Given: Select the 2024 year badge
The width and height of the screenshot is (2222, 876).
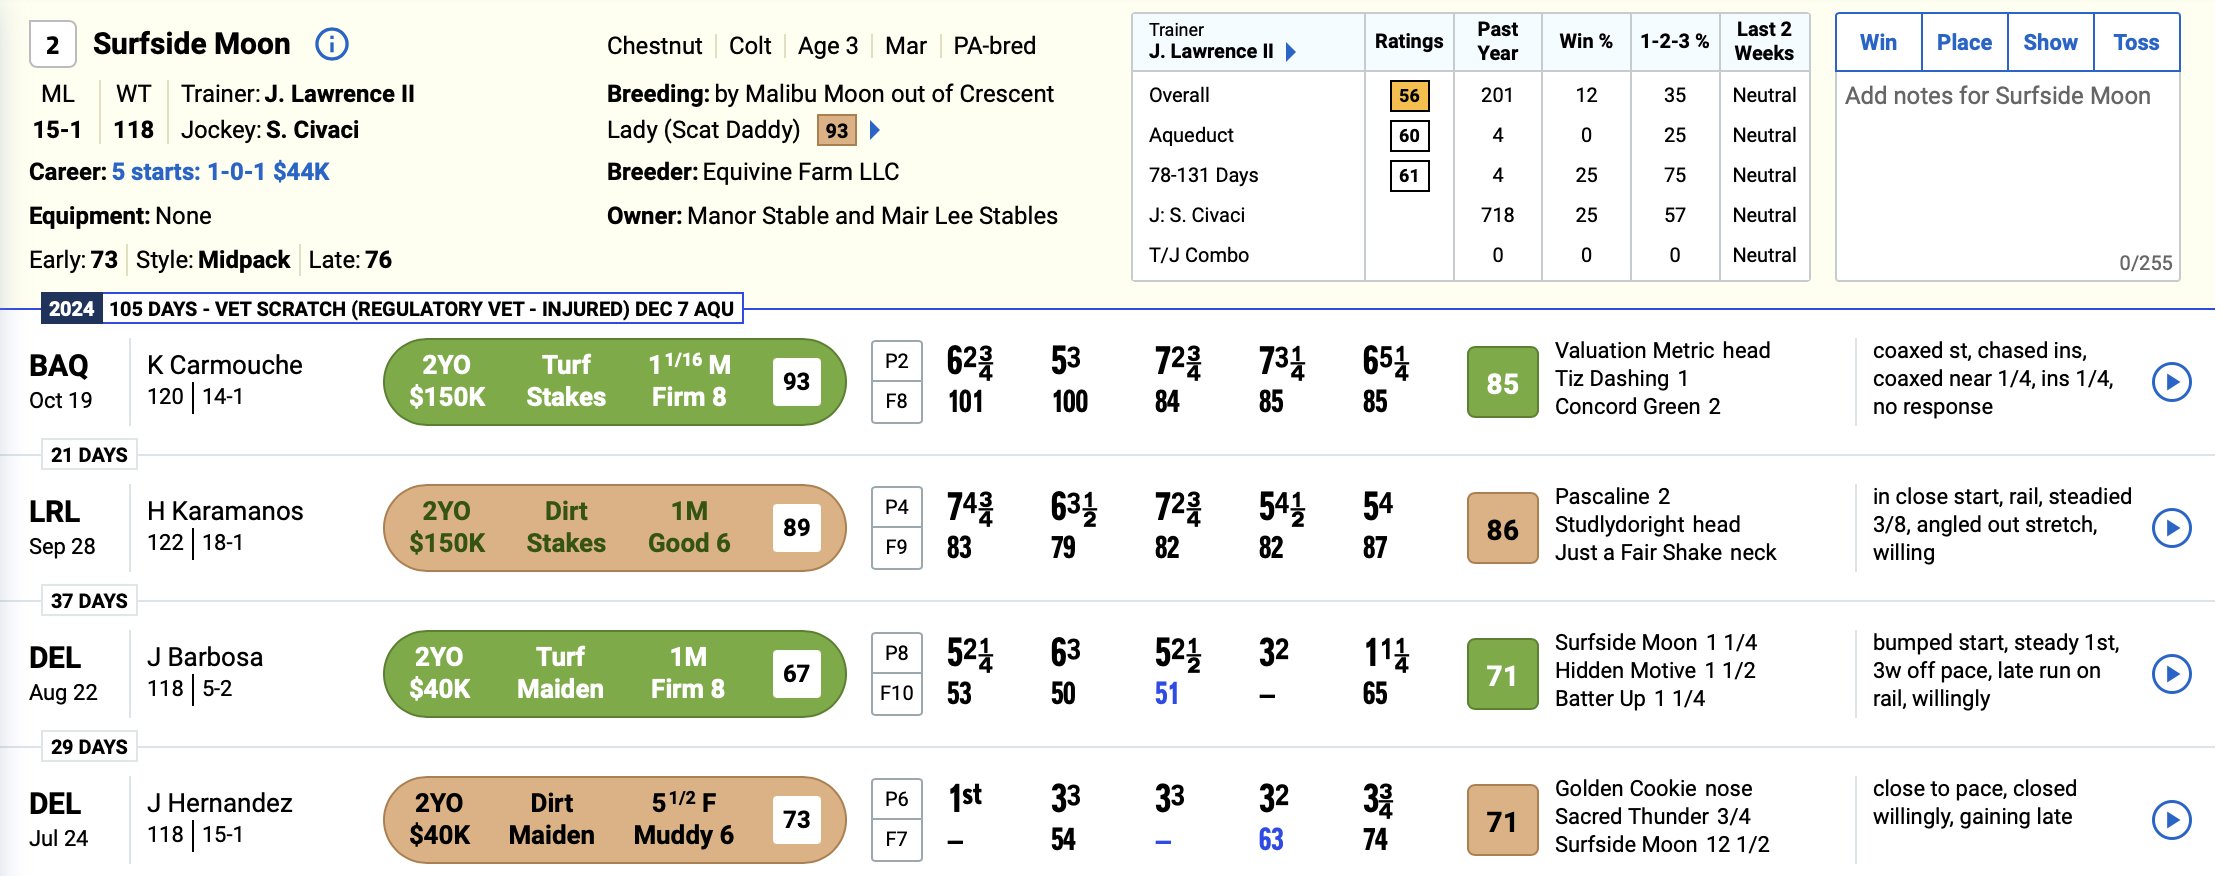Looking at the screenshot, I should point(70,309).
